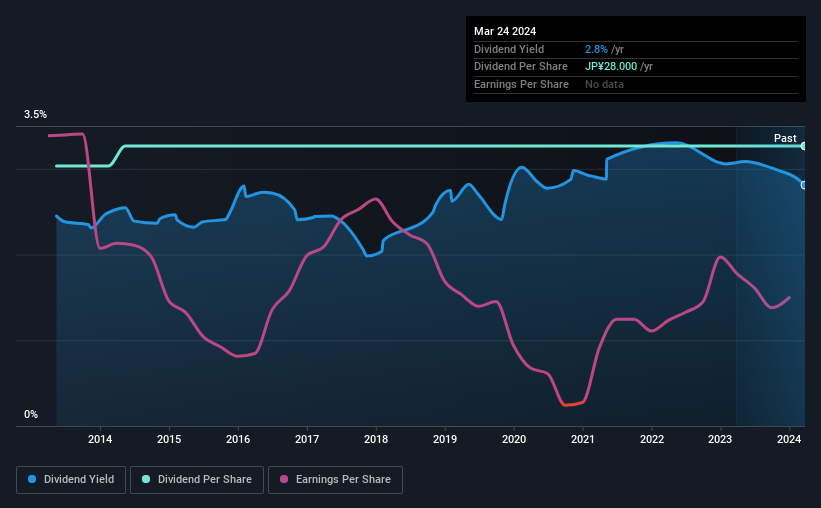Image resolution: width=821 pixels, height=508 pixels.
Task: Click the 3.5% y-axis label
Action: (35, 114)
